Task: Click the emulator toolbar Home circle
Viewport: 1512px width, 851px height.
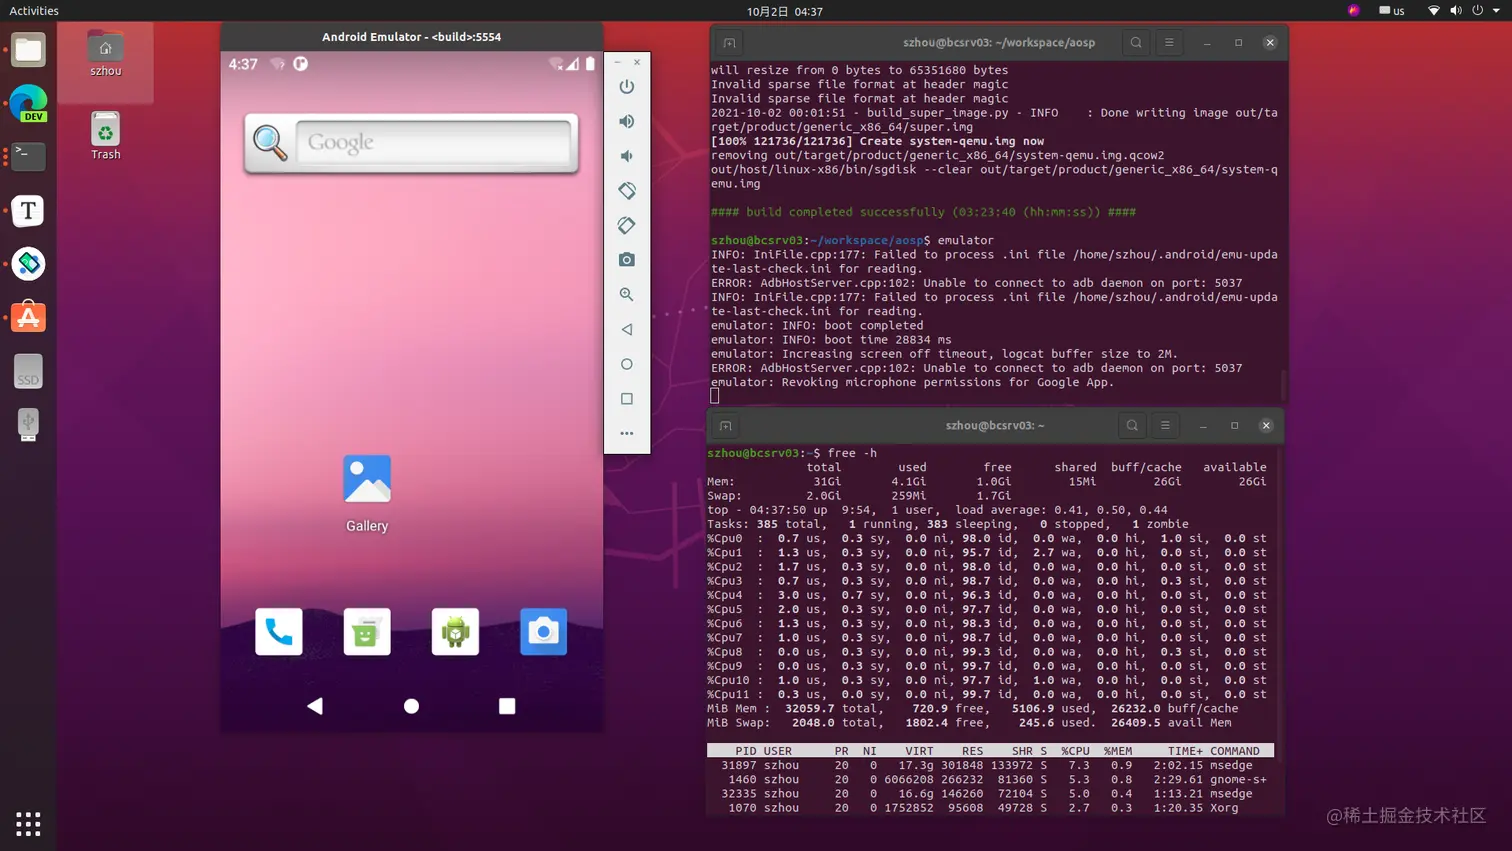Action: pyautogui.click(x=627, y=364)
